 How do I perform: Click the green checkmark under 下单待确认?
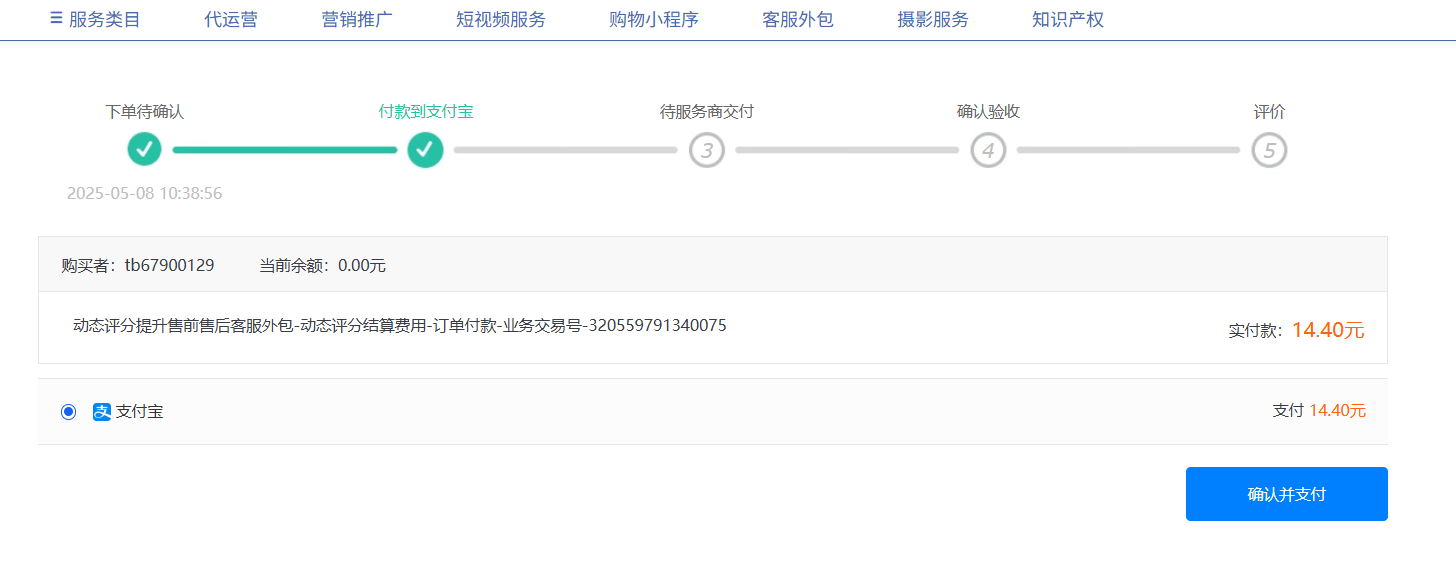click(144, 150)
